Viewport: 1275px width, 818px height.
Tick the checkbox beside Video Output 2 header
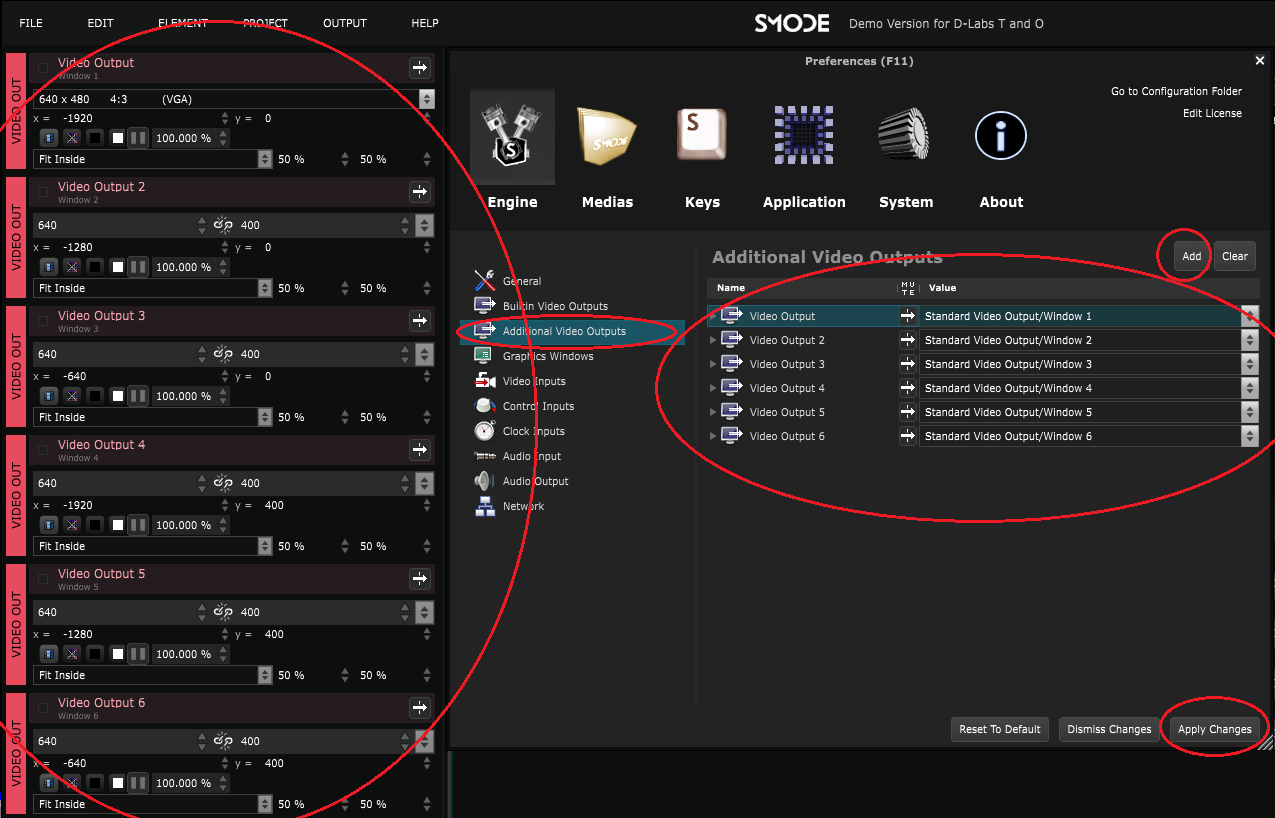pos(43,192)
